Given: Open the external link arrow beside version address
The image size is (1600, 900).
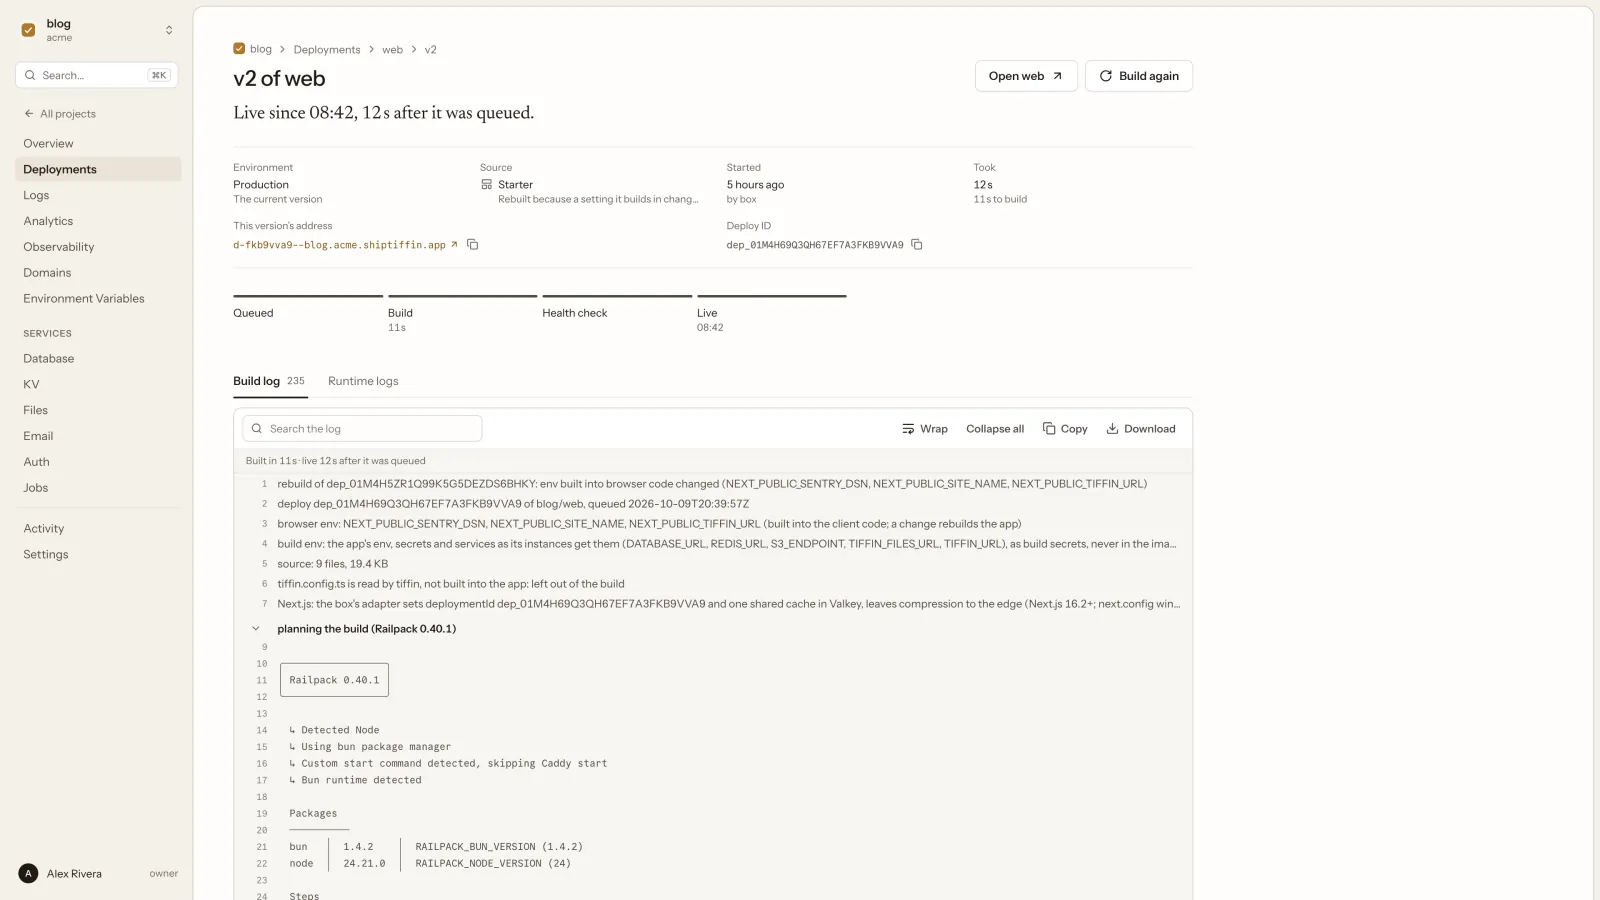Looking at the screenshot, I should pyautogui.click(x=454, y=245).
